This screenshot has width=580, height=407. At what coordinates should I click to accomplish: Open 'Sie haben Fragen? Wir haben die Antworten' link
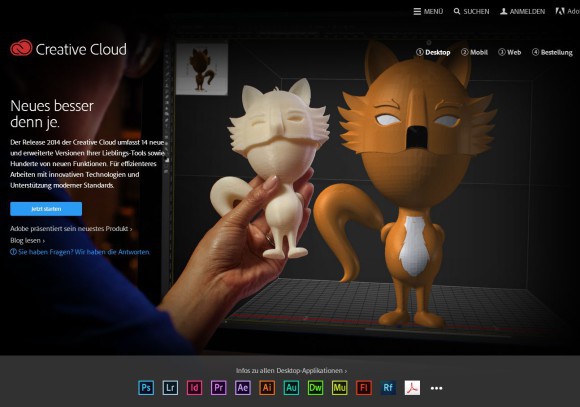point(80,252)
